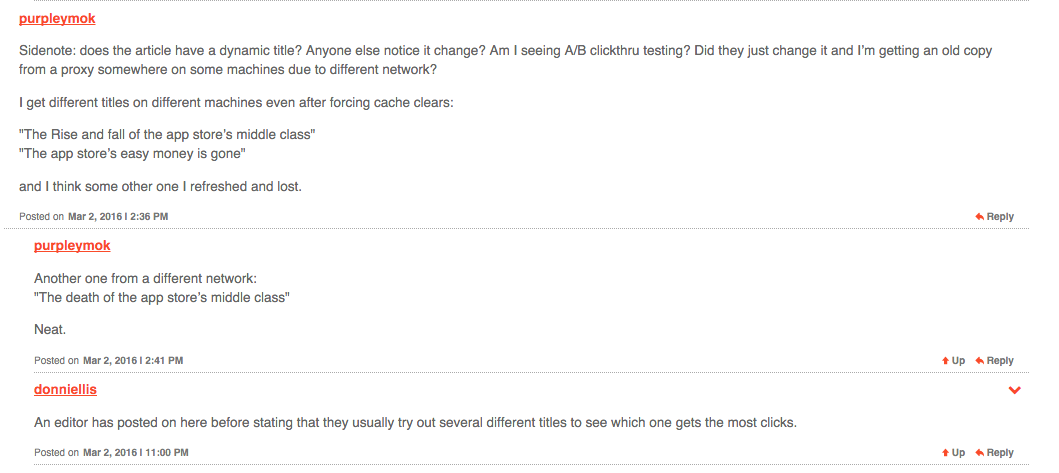Click the "Reply" text on the 11:00 PM comment
Screen dimensions: 1059x473
click(x=1000, y=453)
